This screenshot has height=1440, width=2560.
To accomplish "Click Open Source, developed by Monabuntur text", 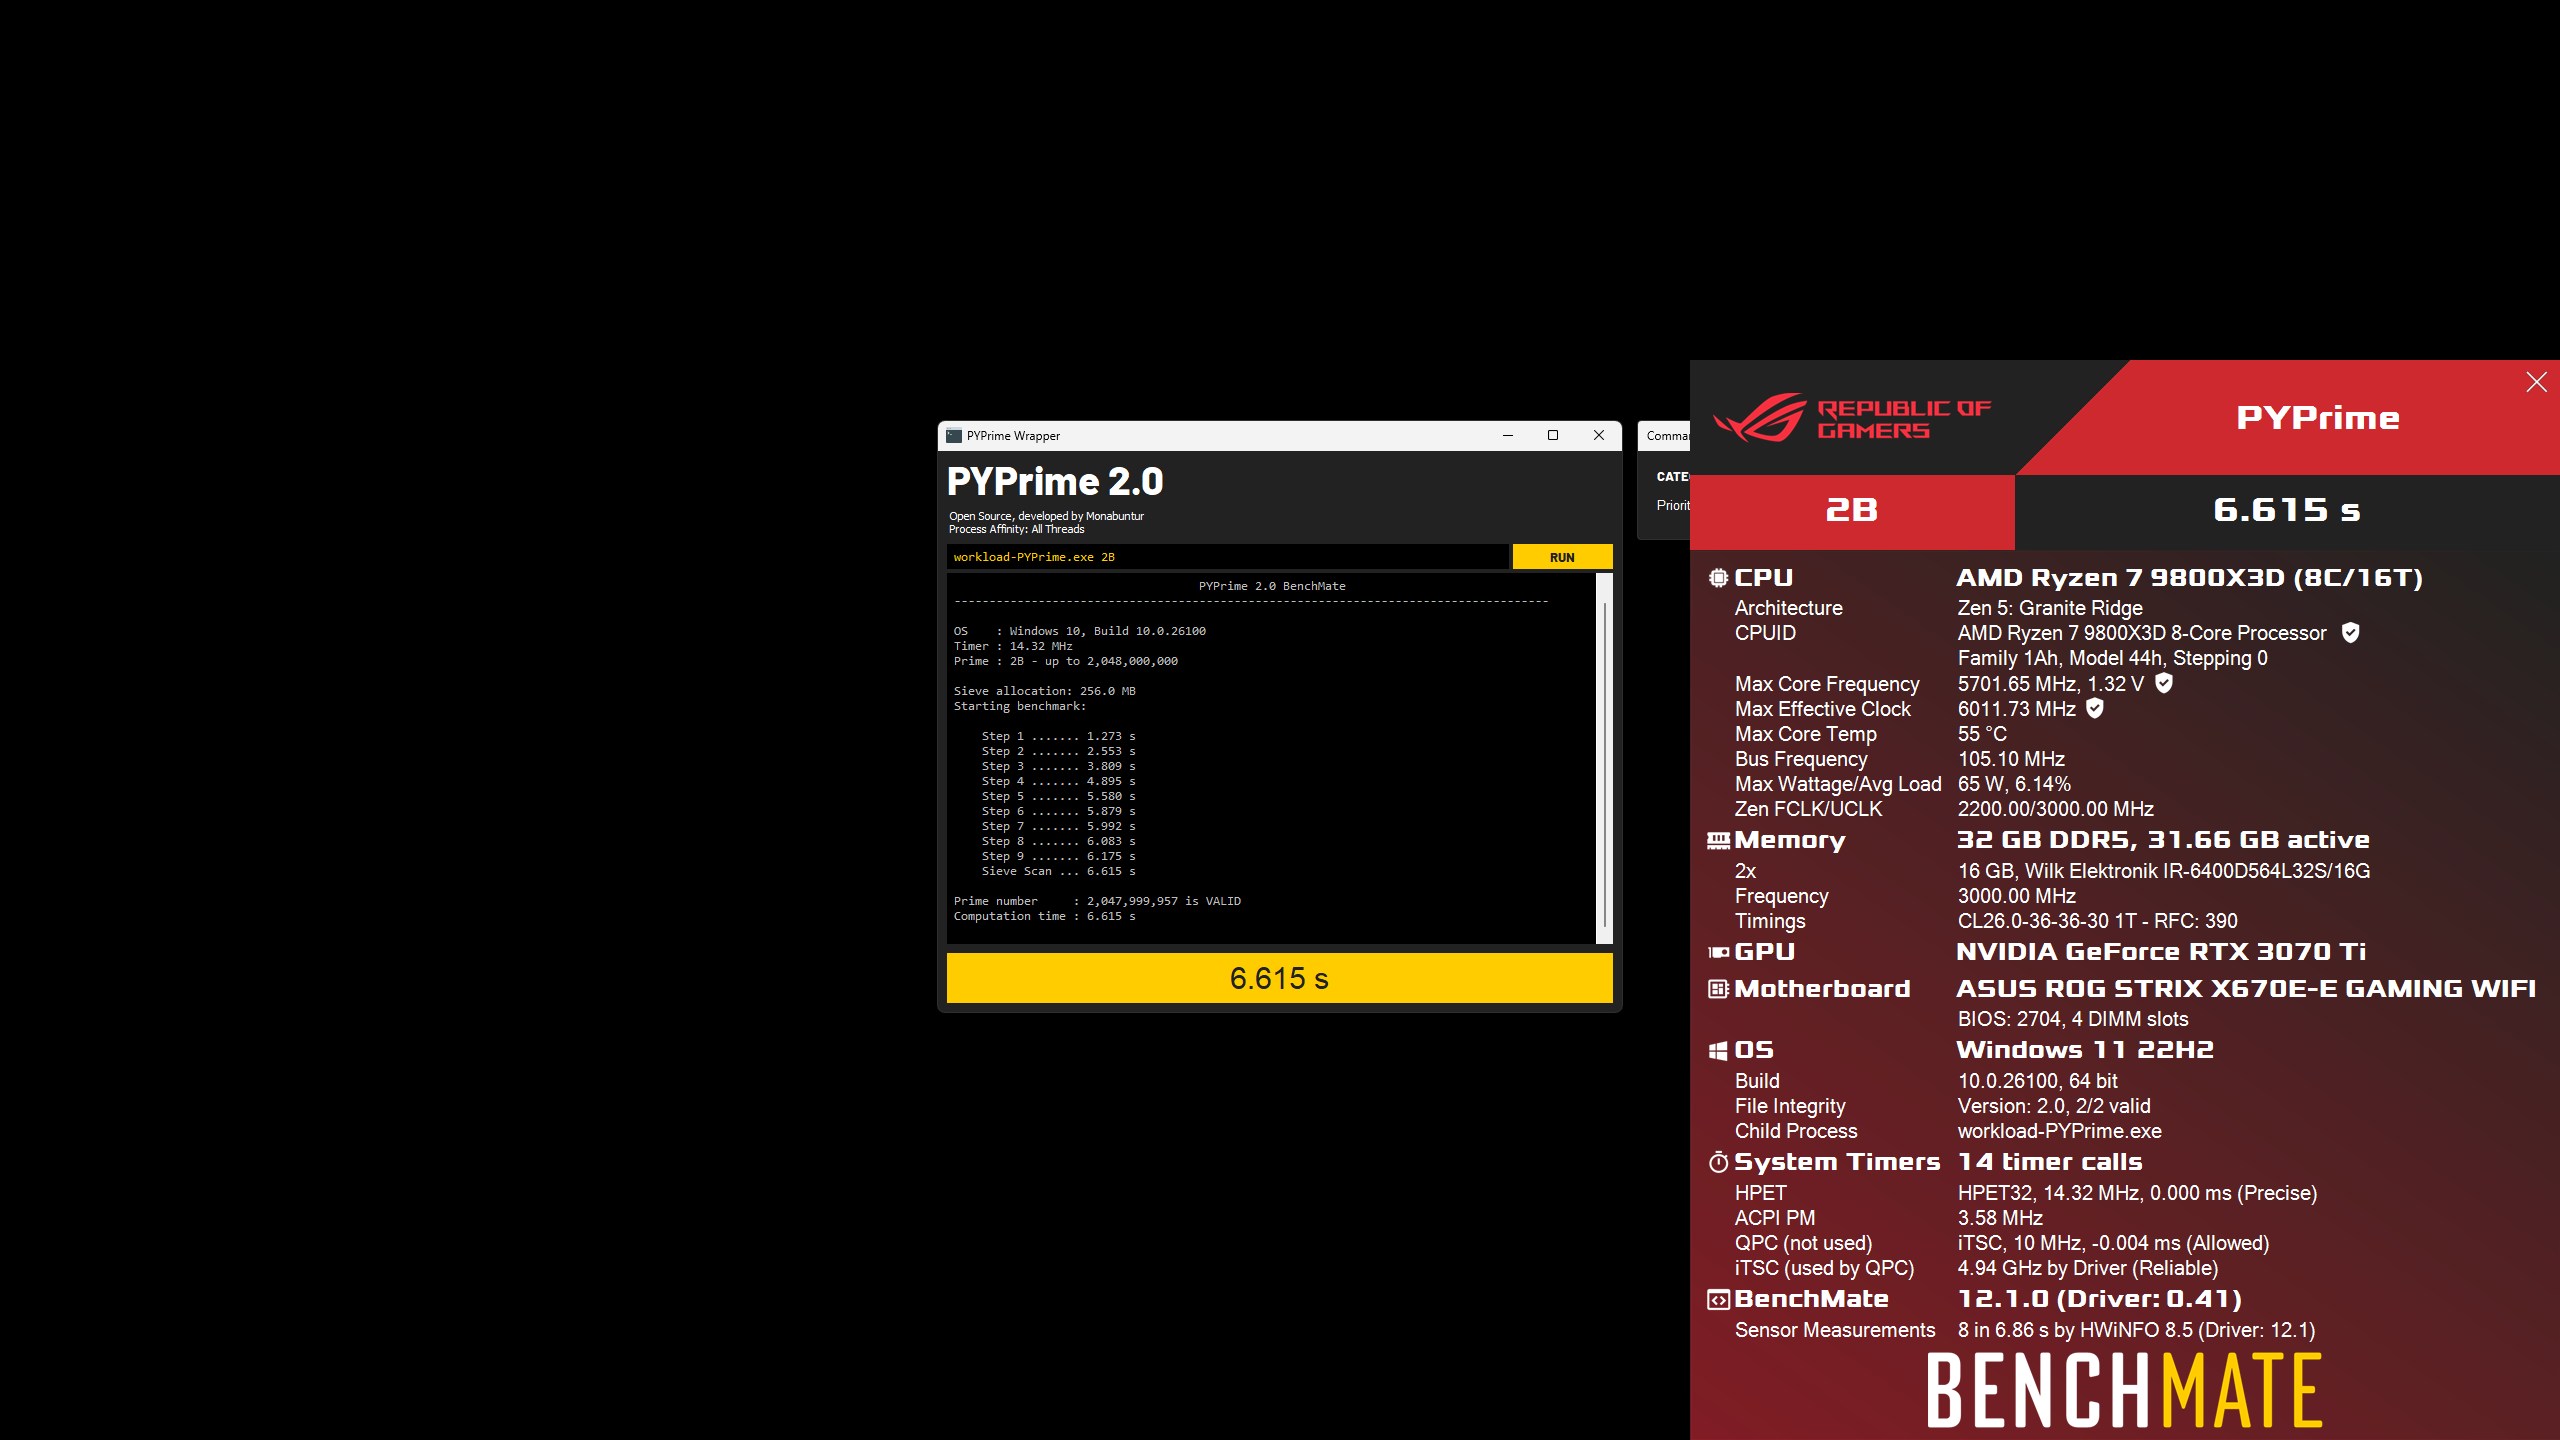I will (1046, 516).
